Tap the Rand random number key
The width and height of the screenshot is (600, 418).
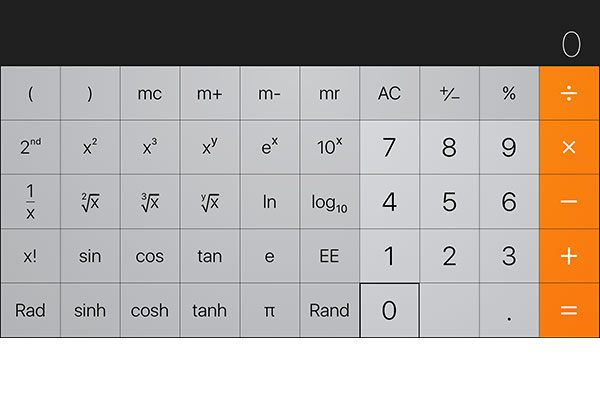pos(329,310)
